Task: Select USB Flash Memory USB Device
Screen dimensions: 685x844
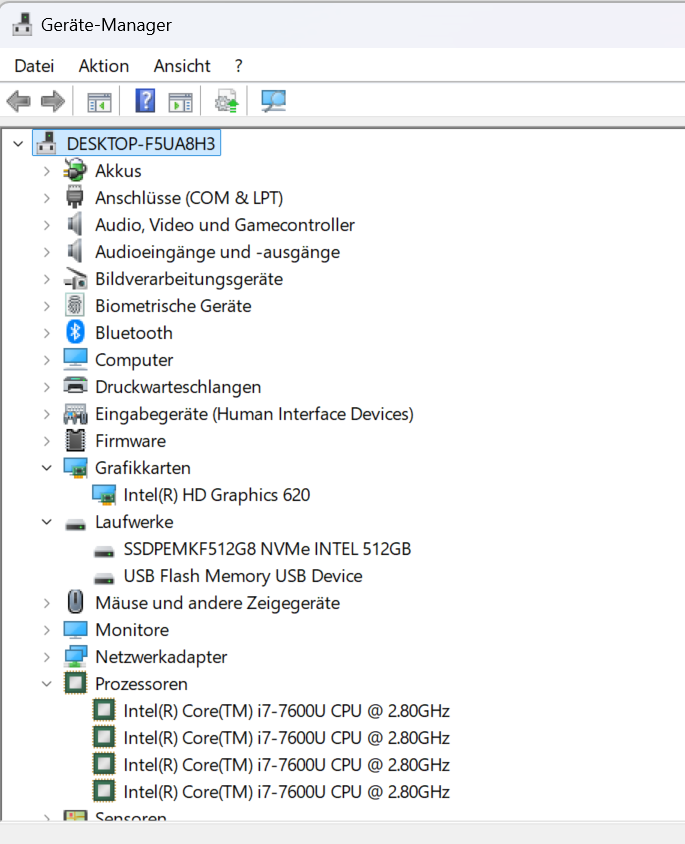Action: pyautogui.click(x=243, y=576)
